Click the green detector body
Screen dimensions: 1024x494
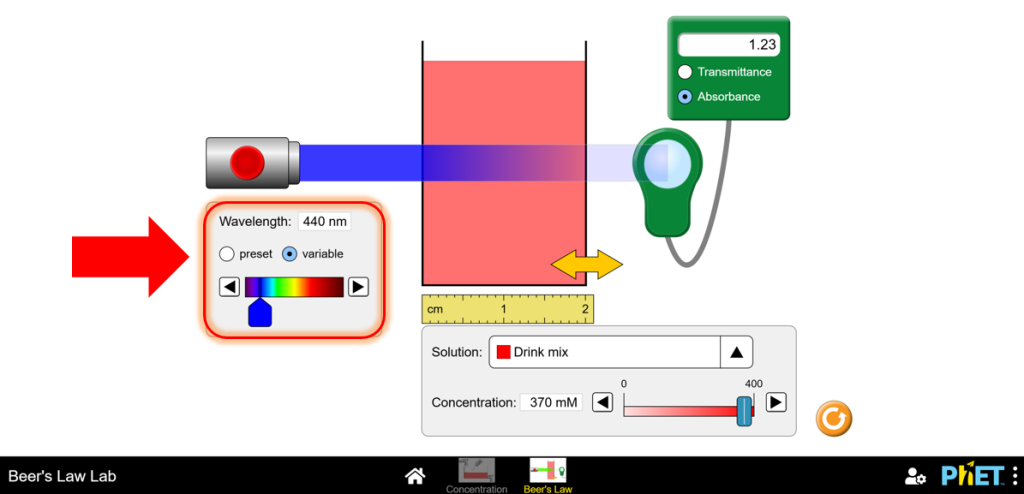(x=729, y=68)
